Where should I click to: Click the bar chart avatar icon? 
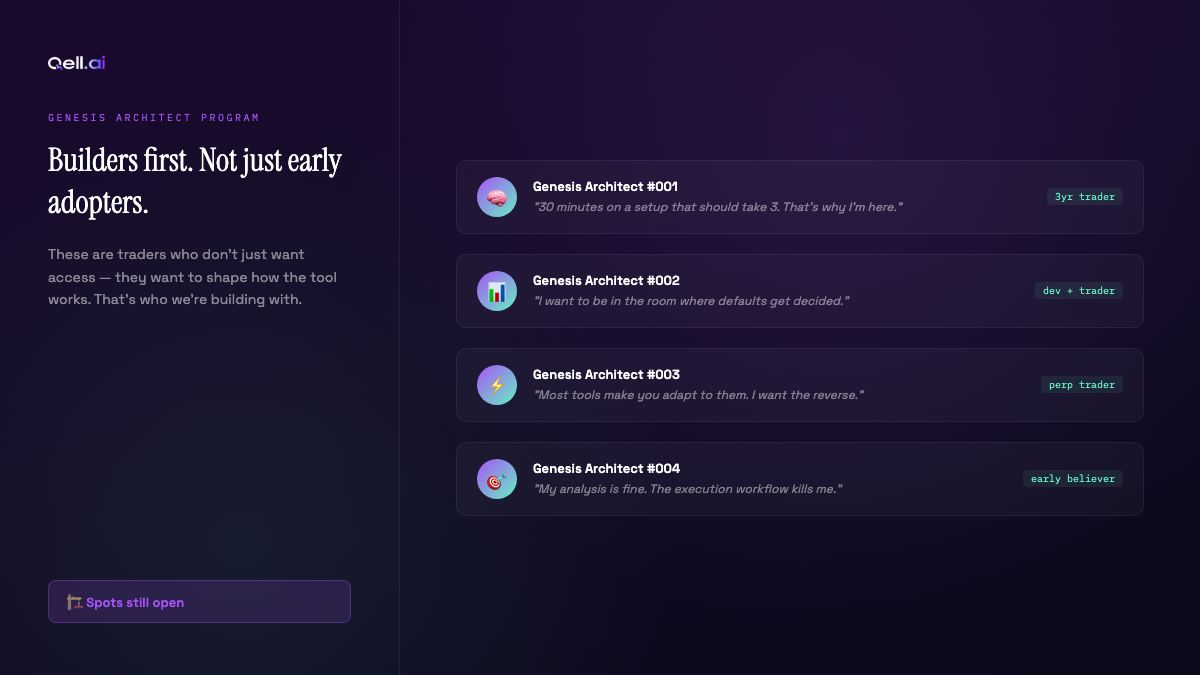(497, 291)
